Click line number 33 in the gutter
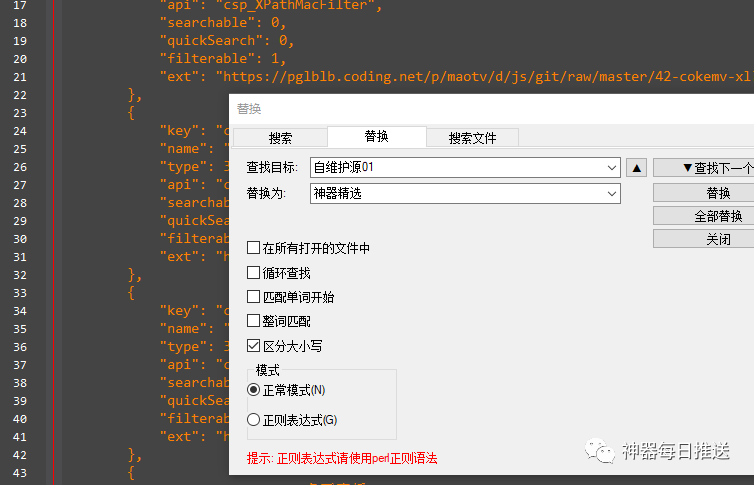Image resolution: width=754 pixels, height=485 pixels. click(x=20, y=293)
